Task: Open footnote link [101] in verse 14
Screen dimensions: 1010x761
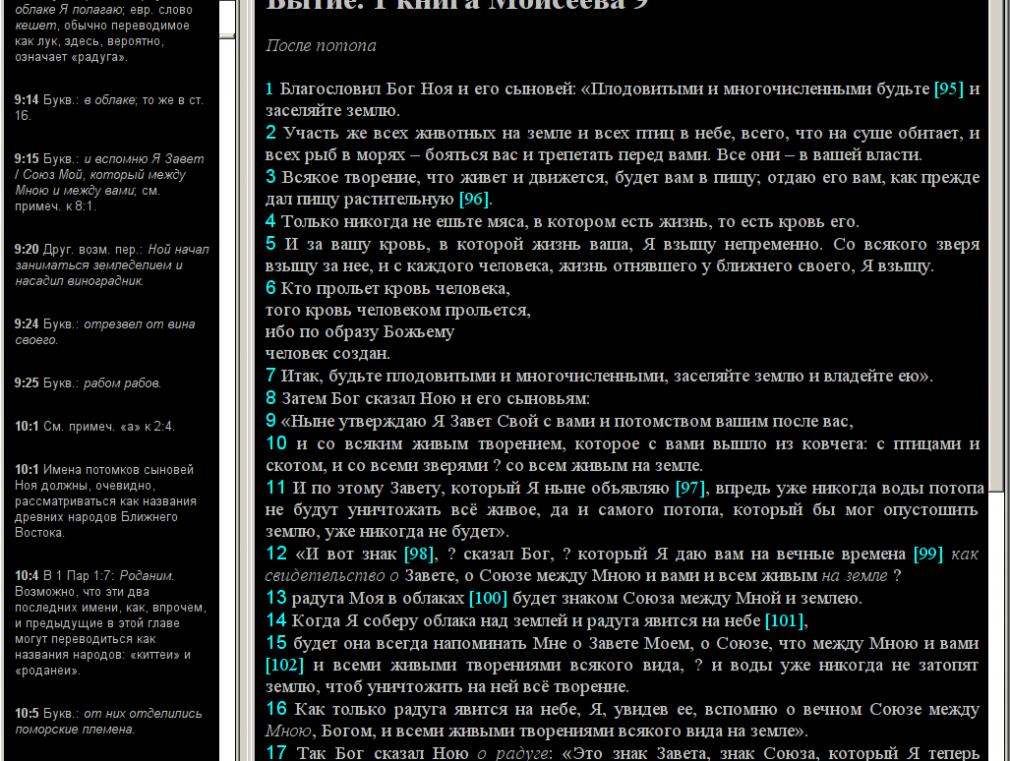Action: pos(784,621)
